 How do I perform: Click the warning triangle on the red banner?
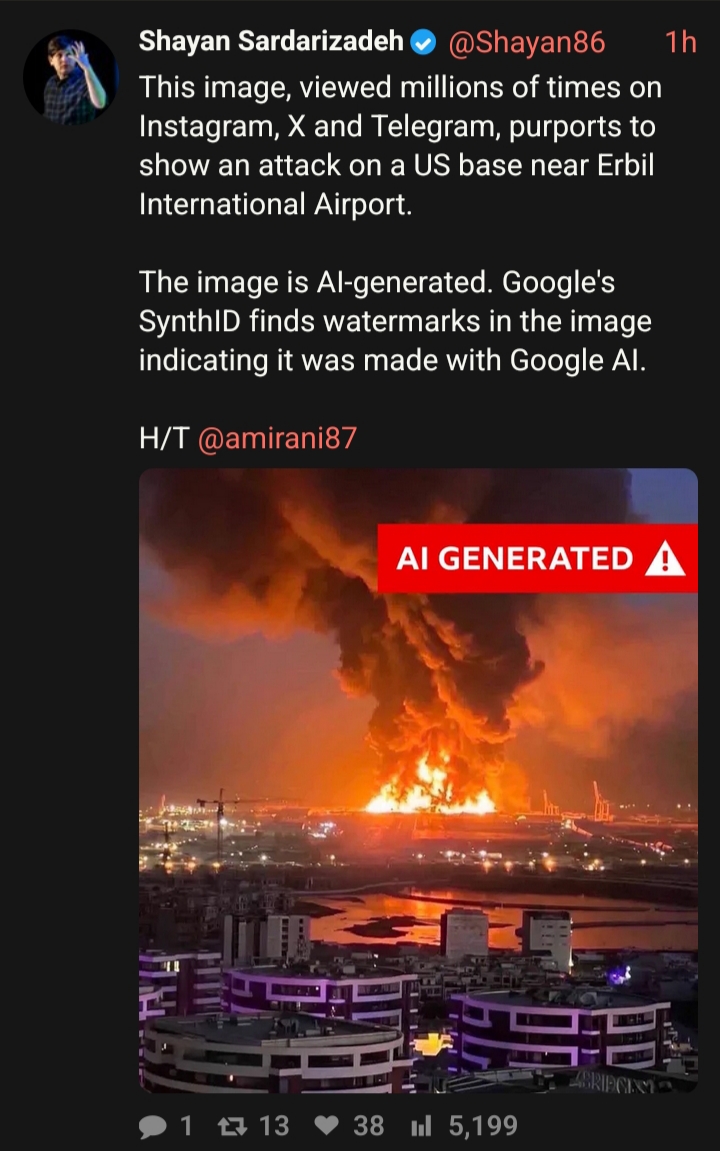point(664,559)
